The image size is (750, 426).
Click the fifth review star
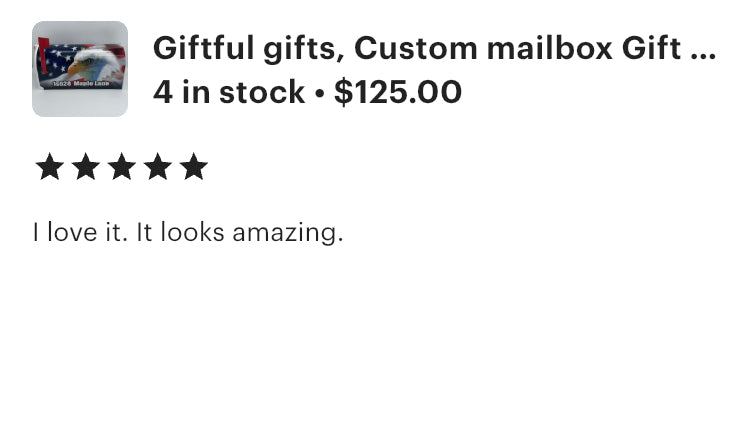tap(194, 167)
